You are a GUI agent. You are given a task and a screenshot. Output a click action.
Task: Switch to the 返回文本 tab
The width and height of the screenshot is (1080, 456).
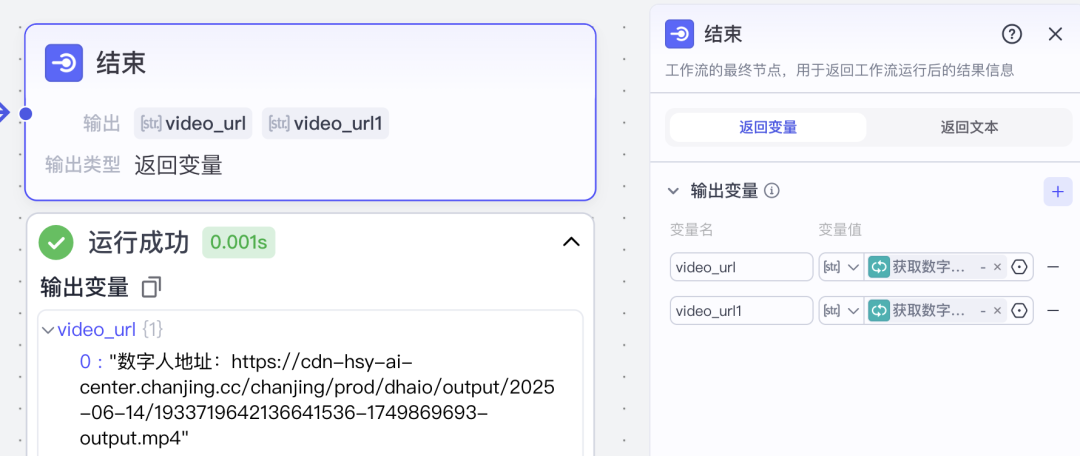coord(969,127)
